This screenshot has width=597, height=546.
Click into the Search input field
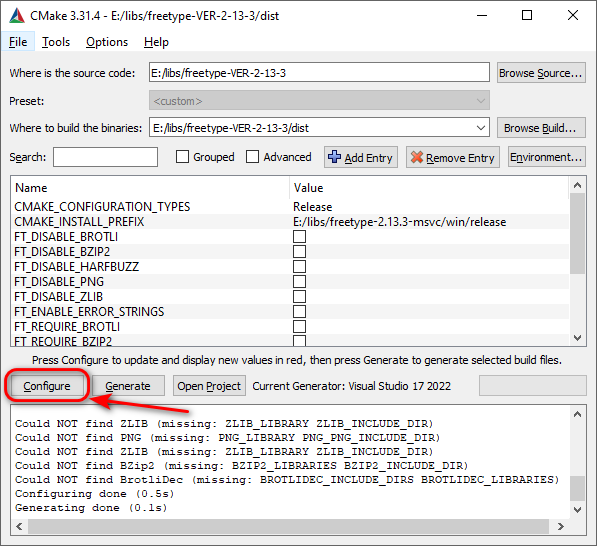[105, 157]
